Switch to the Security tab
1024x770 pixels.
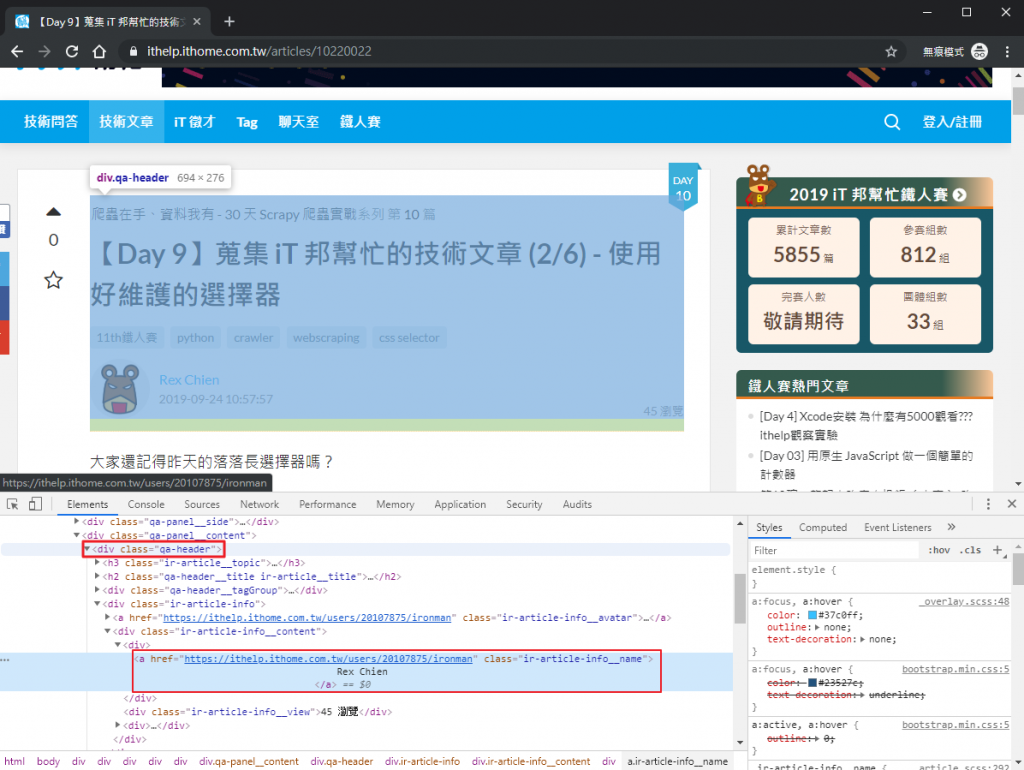[x=524, y=504]
